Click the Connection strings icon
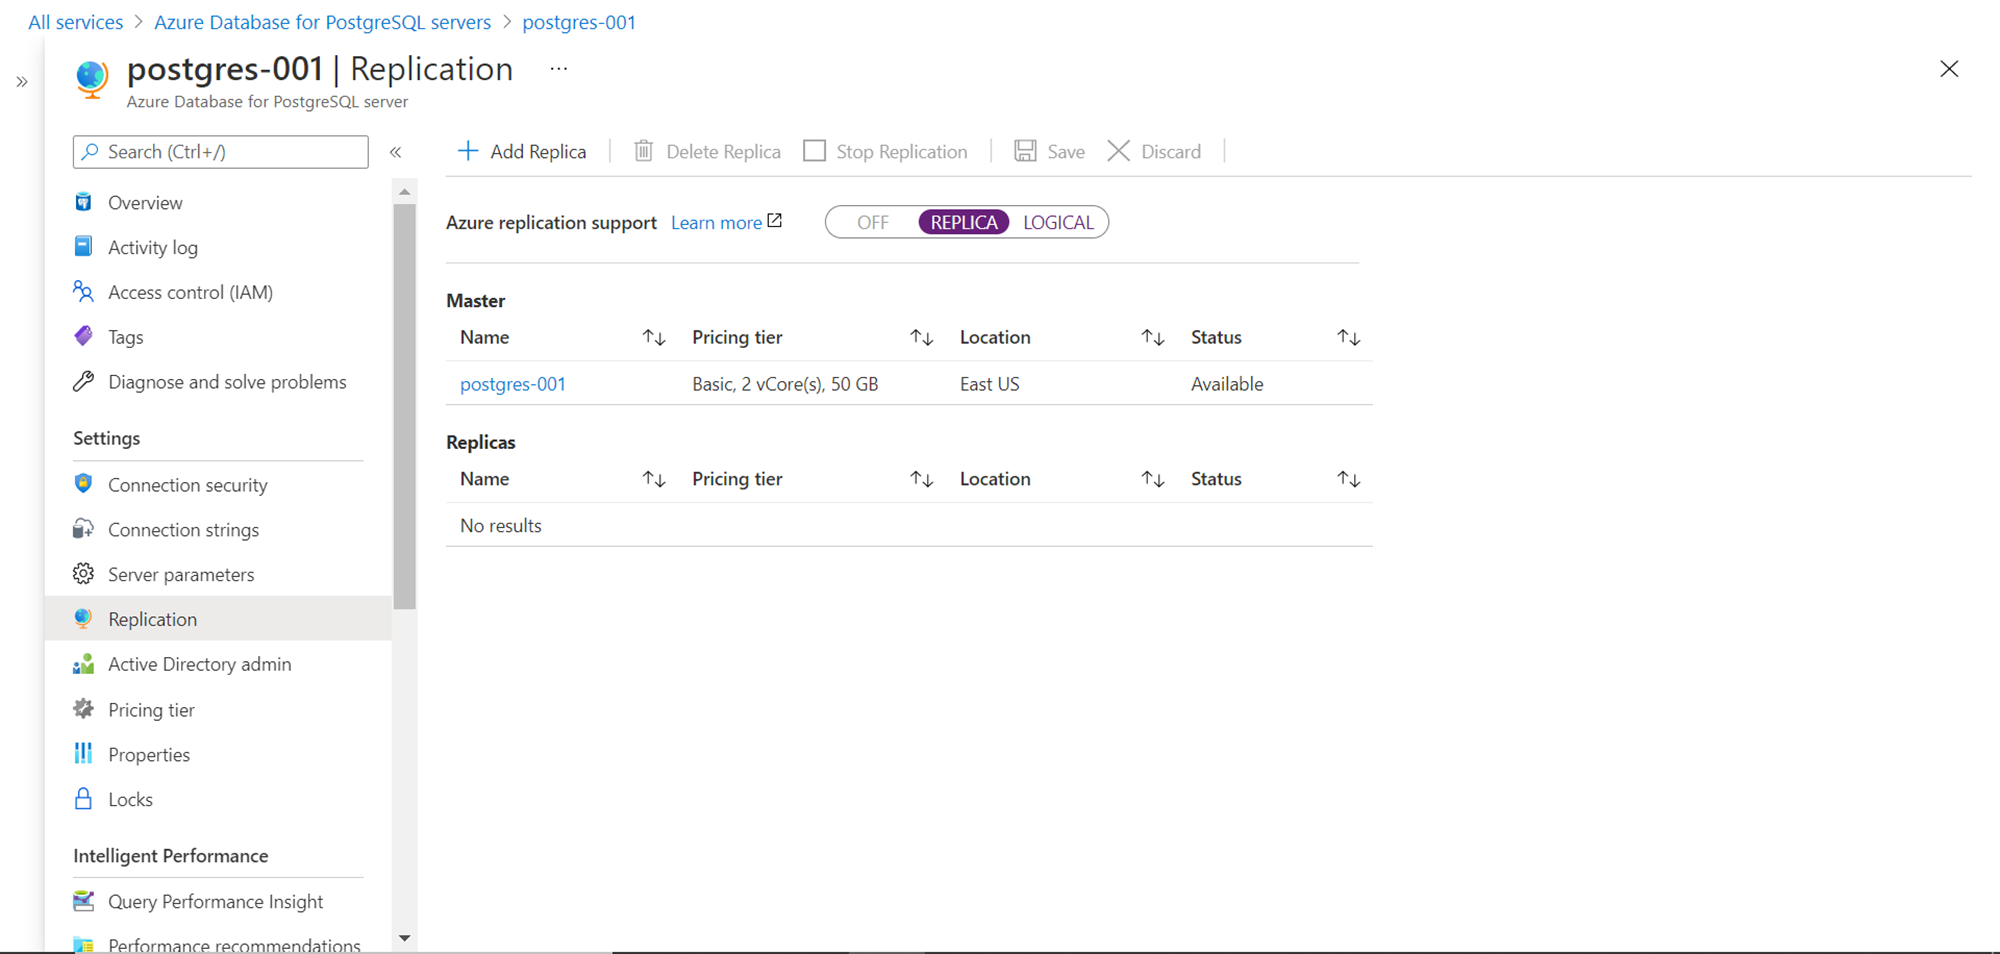The width and height of the screenshot is (2000, 954). coord(84,529)
